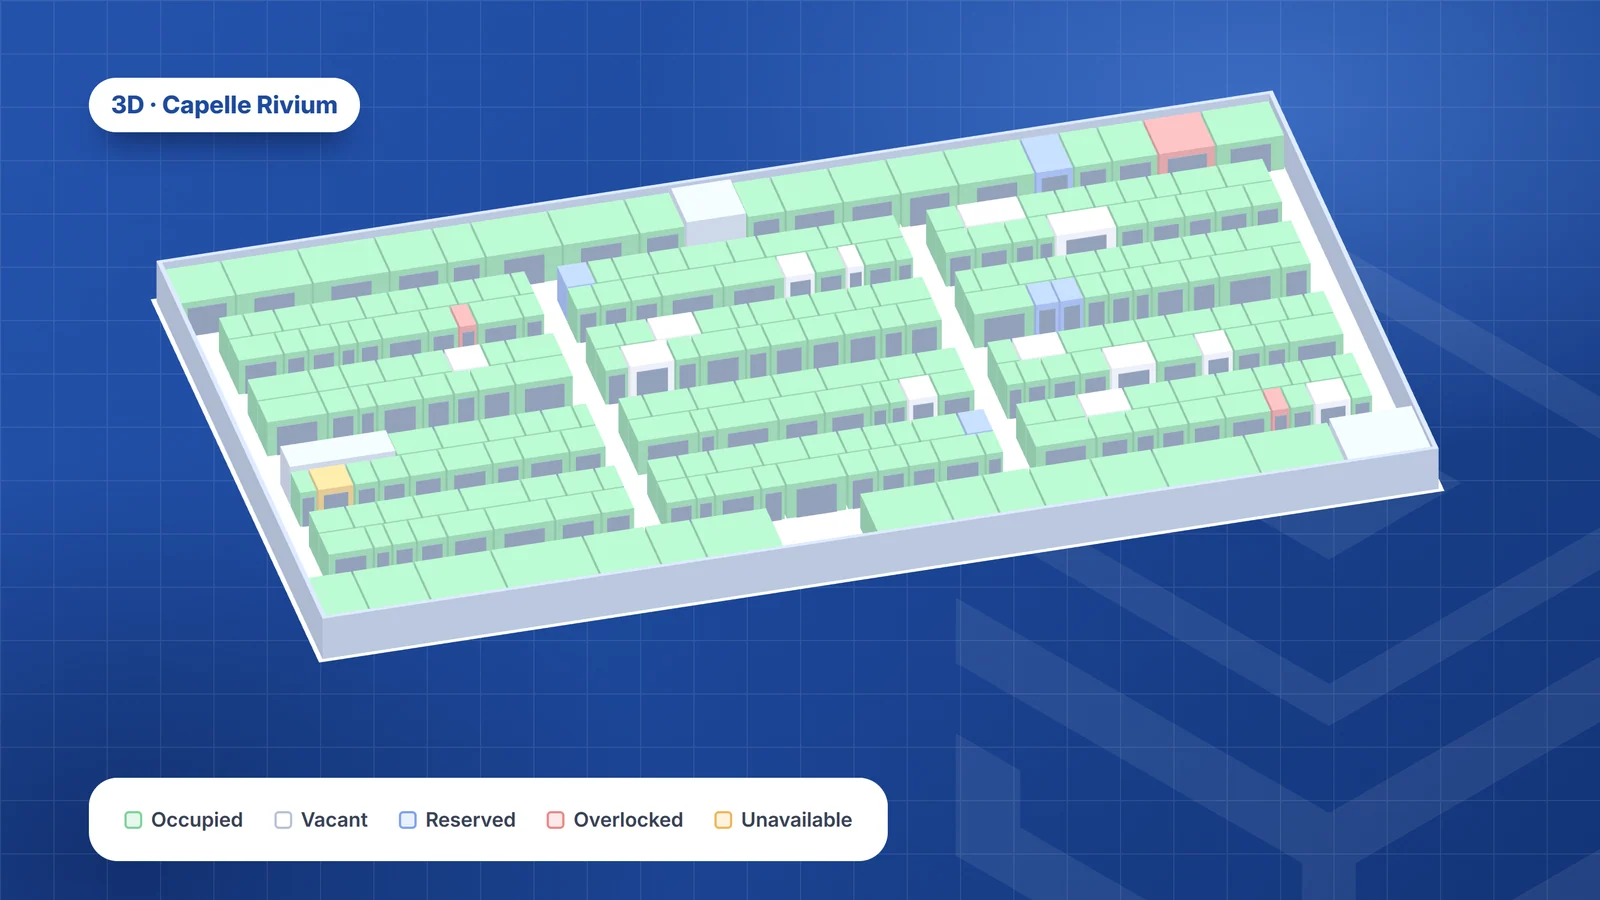The image size is (1600, 900).
Task: Click the 'Vacant' legend text
Action: [334, 820]
